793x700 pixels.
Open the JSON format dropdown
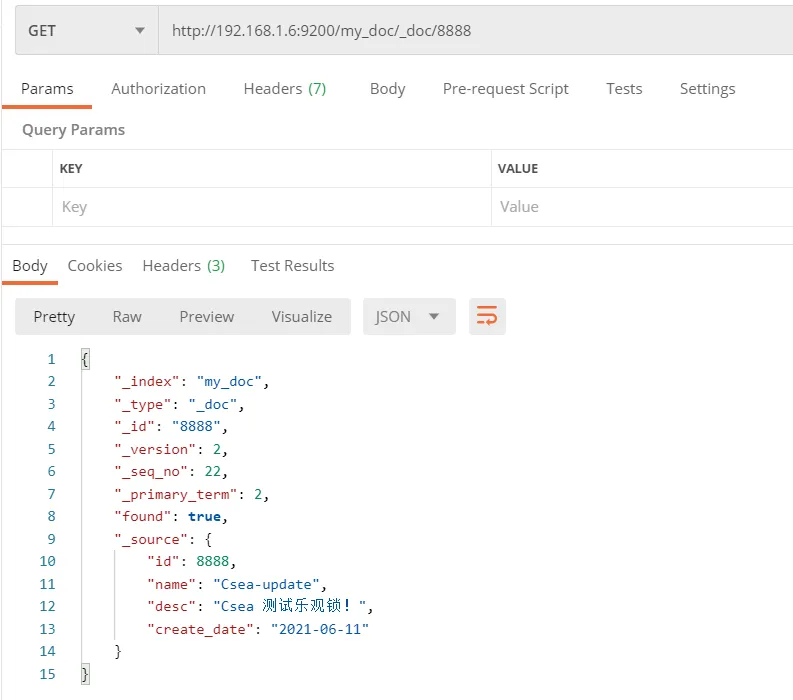tap(408, 316)
